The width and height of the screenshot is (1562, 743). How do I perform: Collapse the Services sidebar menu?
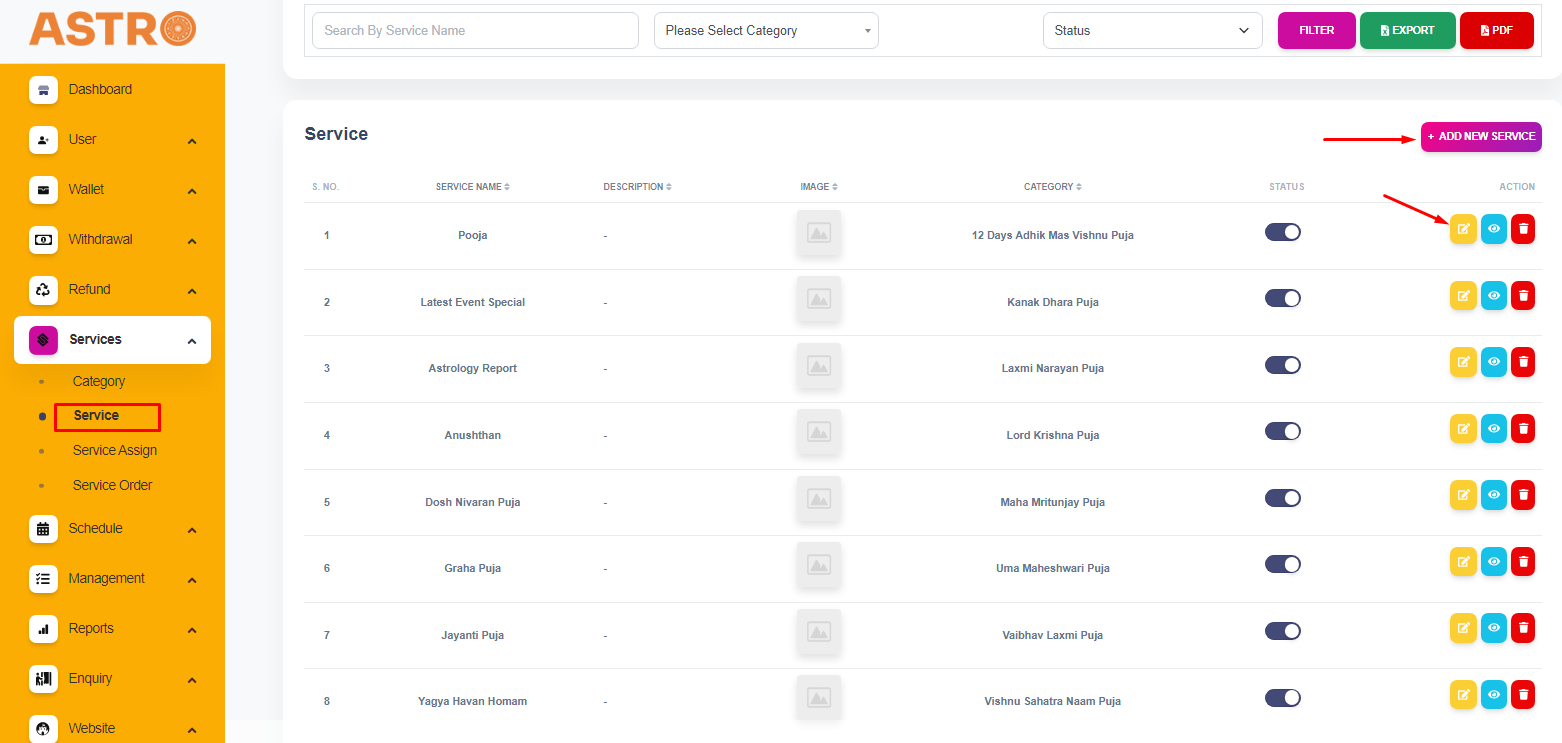[112, 340]
